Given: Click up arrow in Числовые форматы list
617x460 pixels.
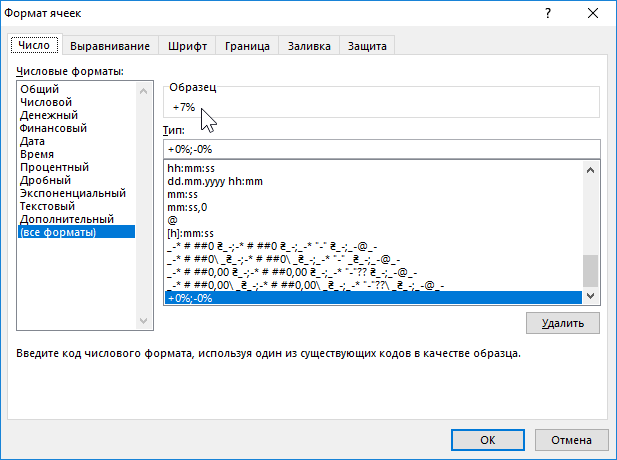Looking at the screenshot, I should (x=144, y=91).
